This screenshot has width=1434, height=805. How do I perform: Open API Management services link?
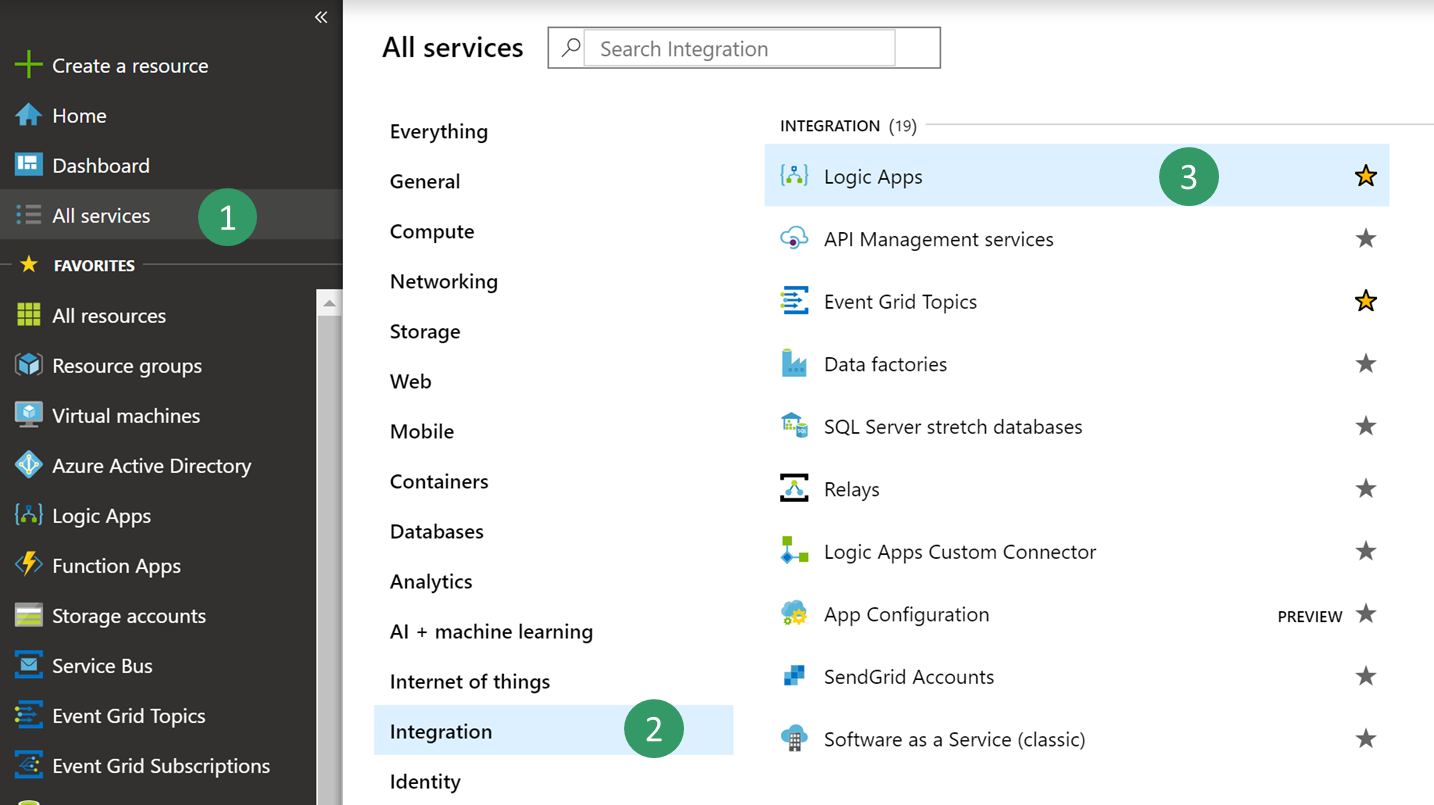click(939, 239)
